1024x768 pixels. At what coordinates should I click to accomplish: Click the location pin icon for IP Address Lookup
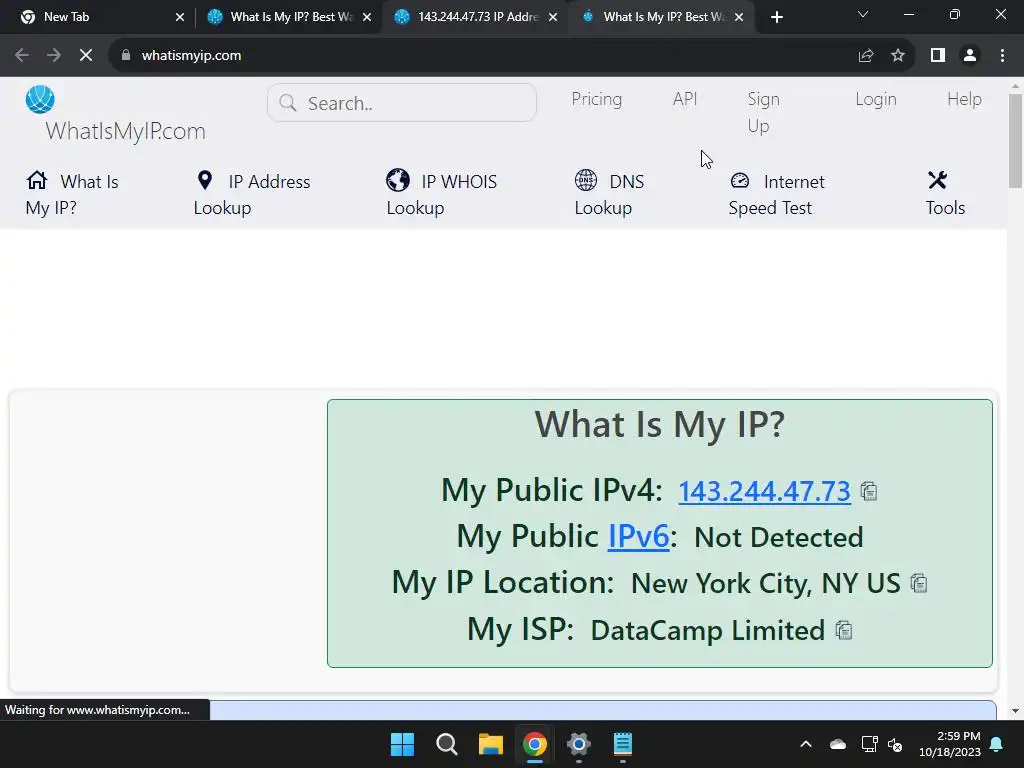point(204,180)
